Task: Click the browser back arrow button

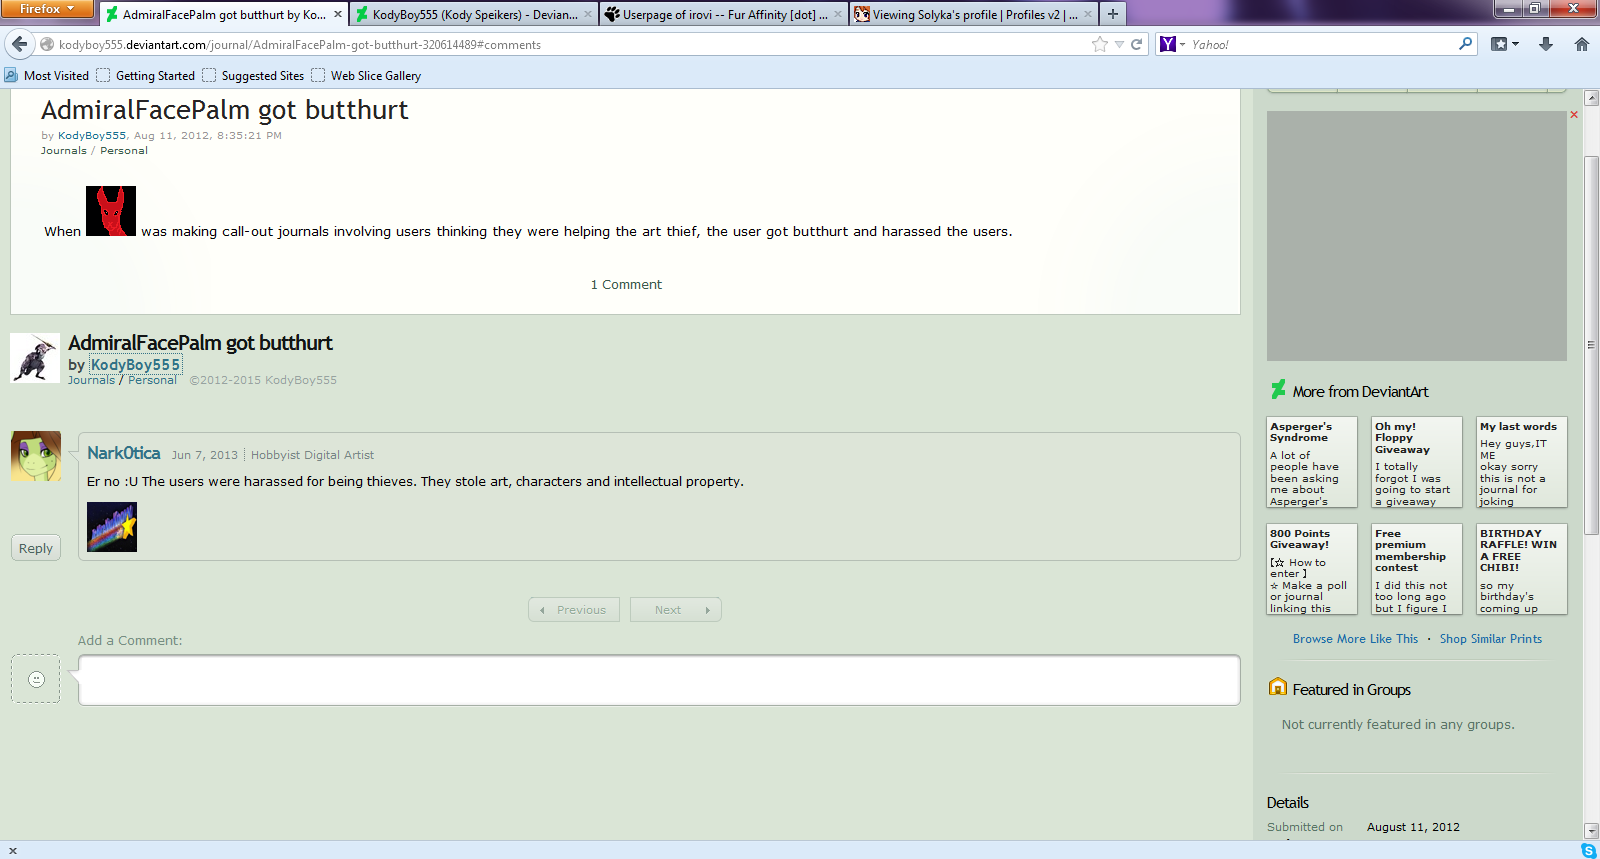Action: coord(19,44)
